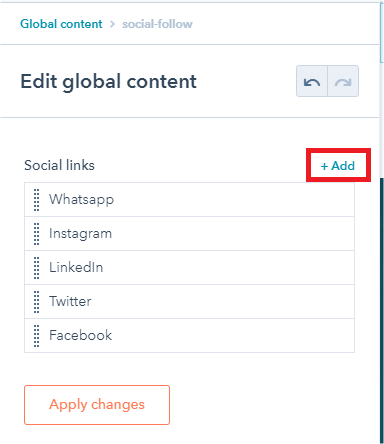This screenshot has width=384, height=444.
Task: Click the undo arrow icon
Action: point(312,82)
